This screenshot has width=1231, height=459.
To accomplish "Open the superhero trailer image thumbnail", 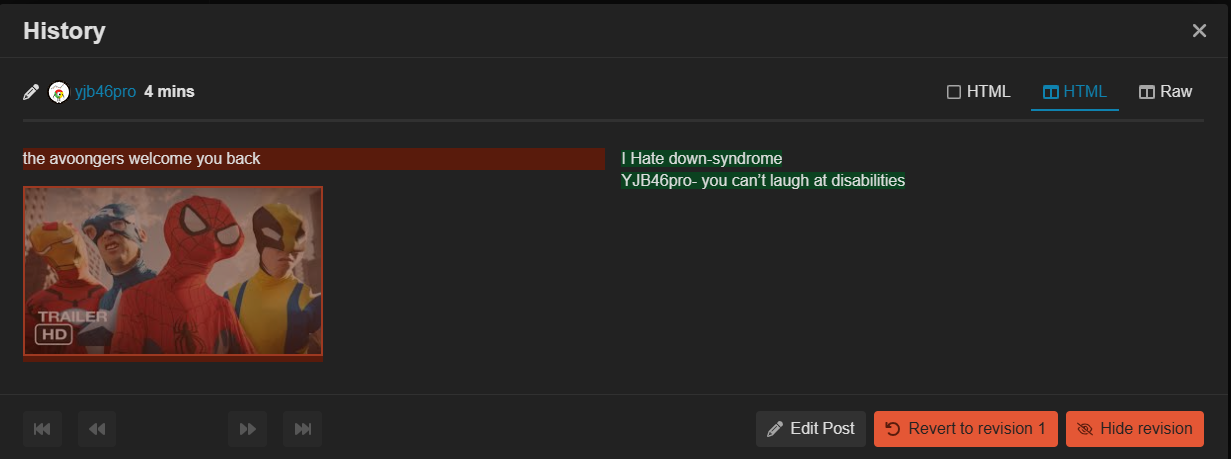I will 173,270.
